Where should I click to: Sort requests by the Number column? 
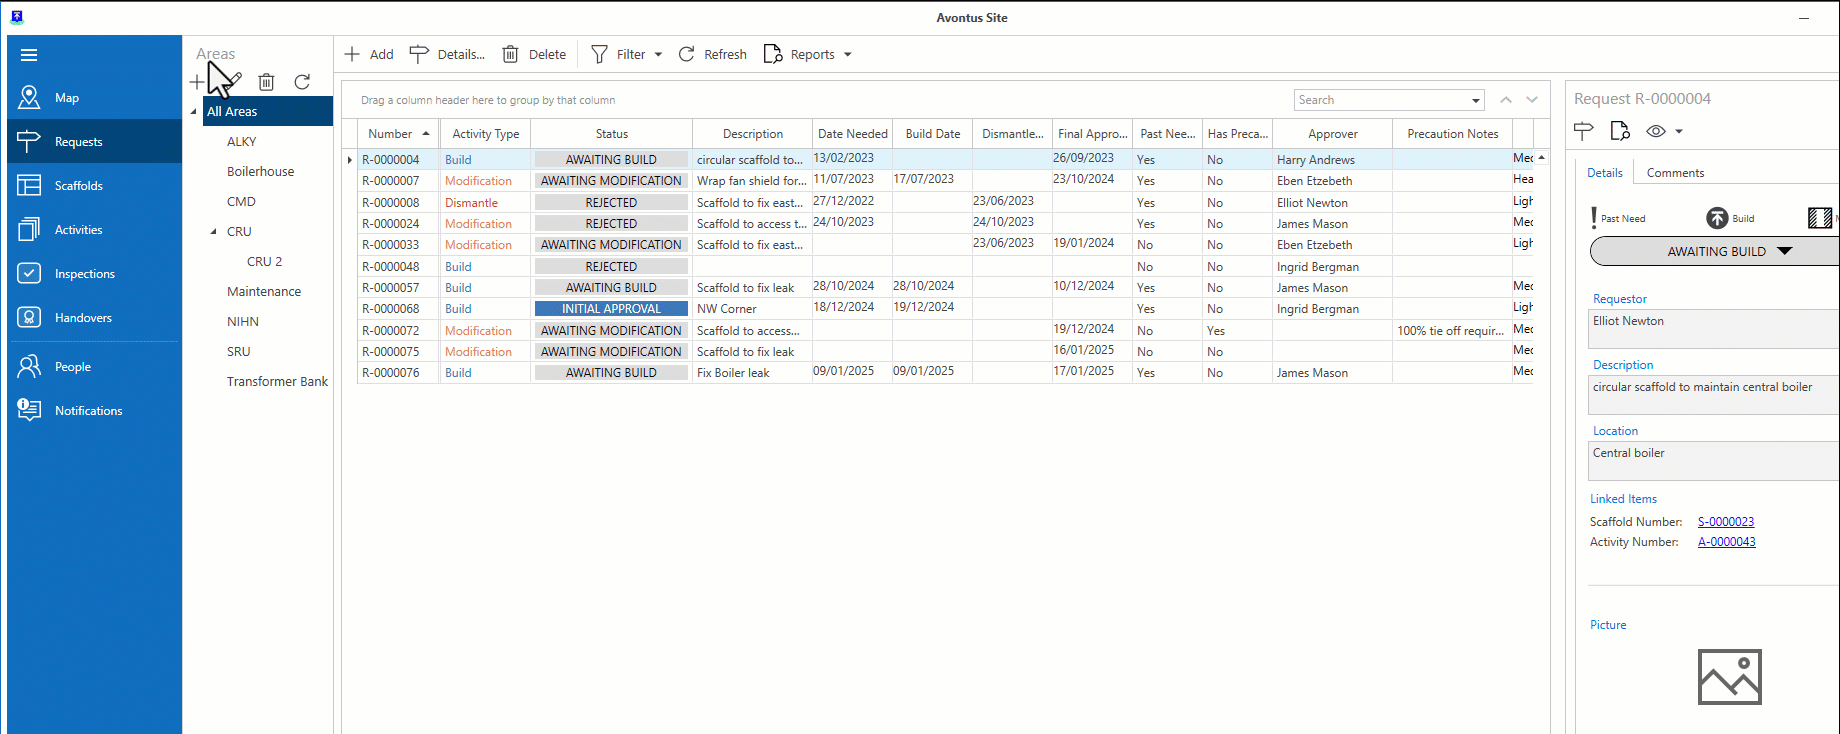point(390,134)
